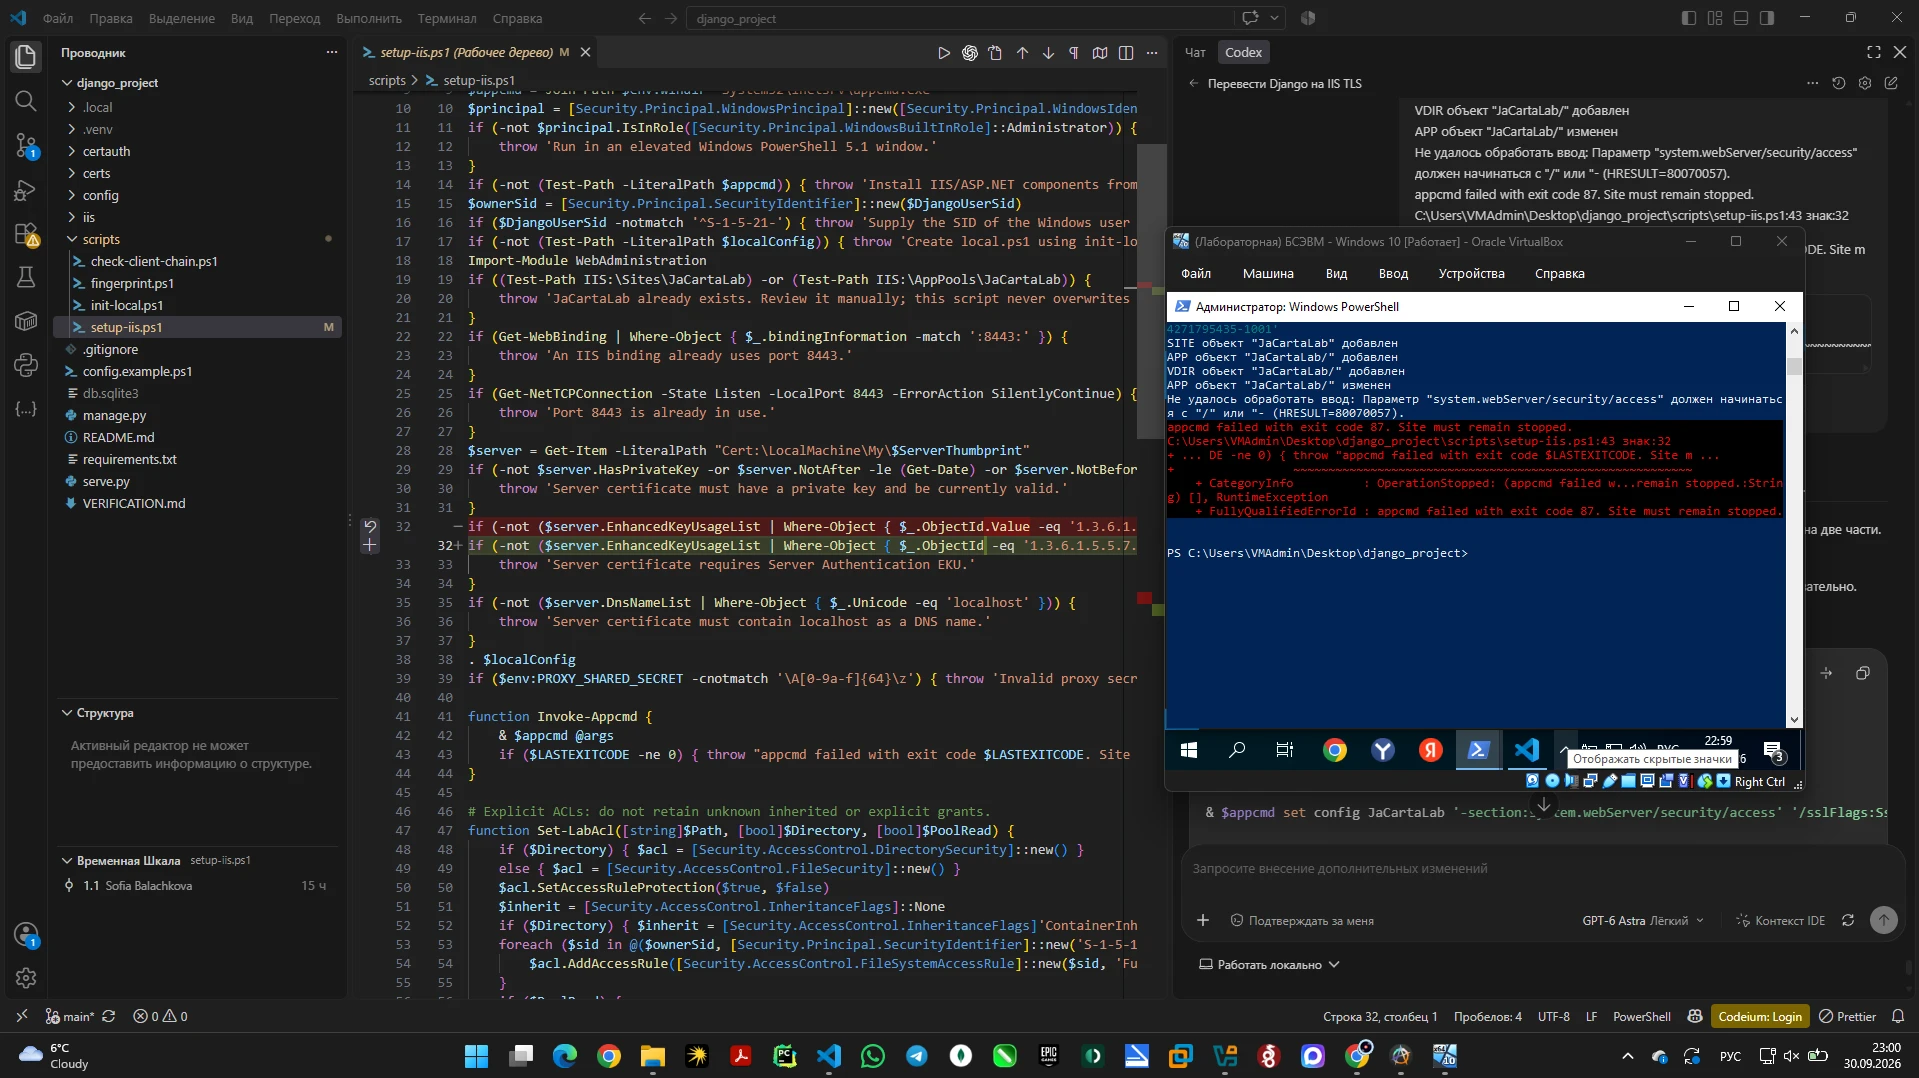Go to next change with down arrow
The height and width of the screenshot is (1078, 1919).
1048,53
